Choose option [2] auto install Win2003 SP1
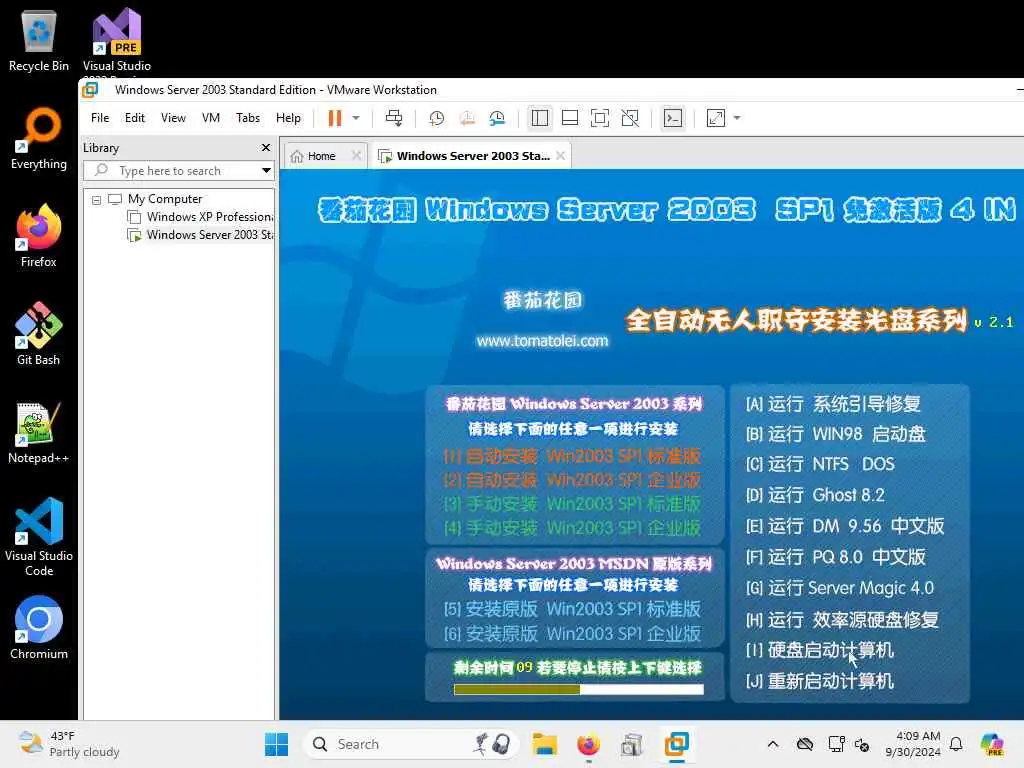 pyautogui.click(x=572, y=480)
